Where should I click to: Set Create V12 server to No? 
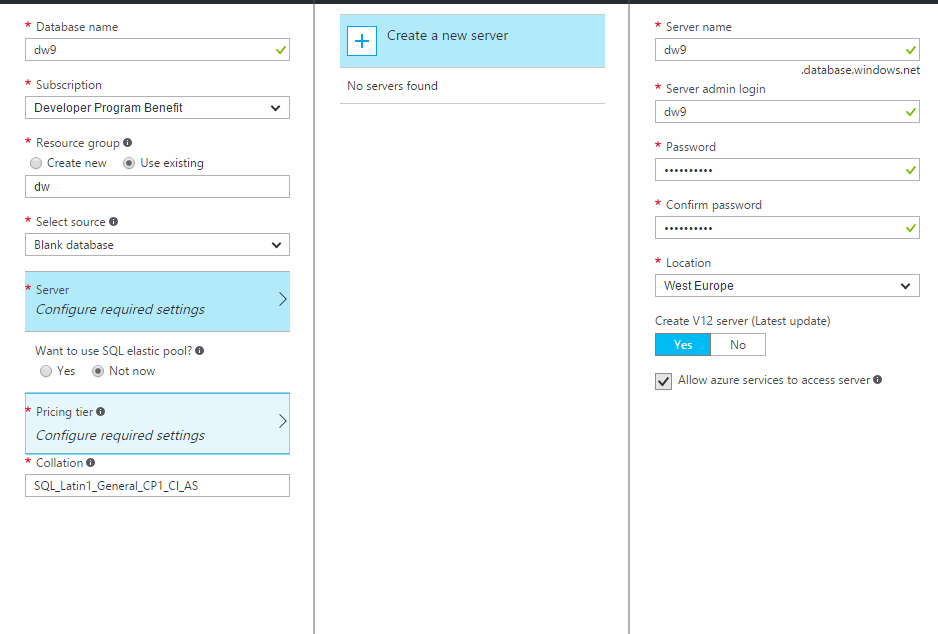pyautogui.click(x=738, y=345)
